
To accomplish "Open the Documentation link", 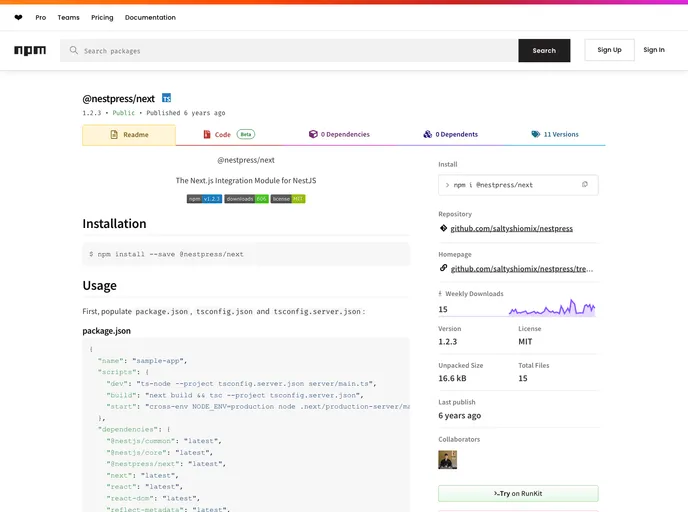I will 150,18.
